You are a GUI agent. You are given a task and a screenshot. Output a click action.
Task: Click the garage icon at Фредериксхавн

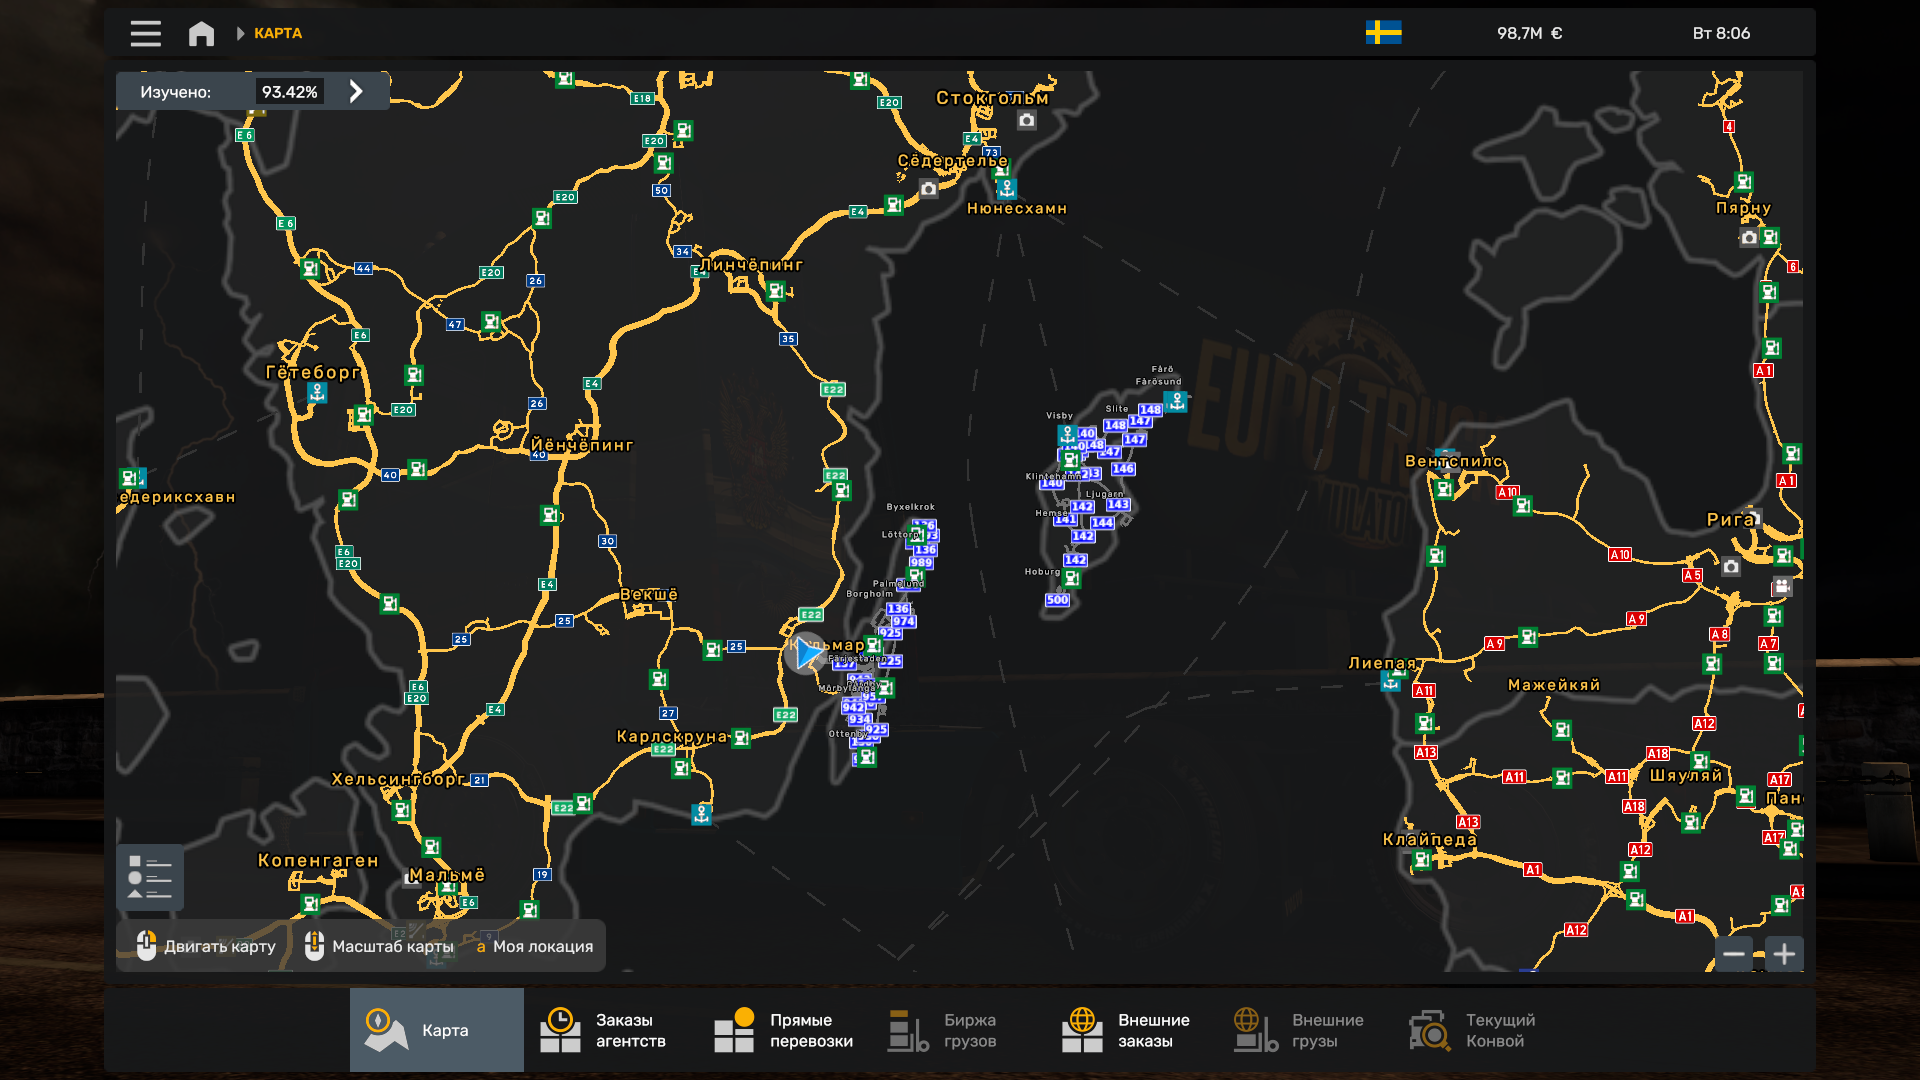129,478
